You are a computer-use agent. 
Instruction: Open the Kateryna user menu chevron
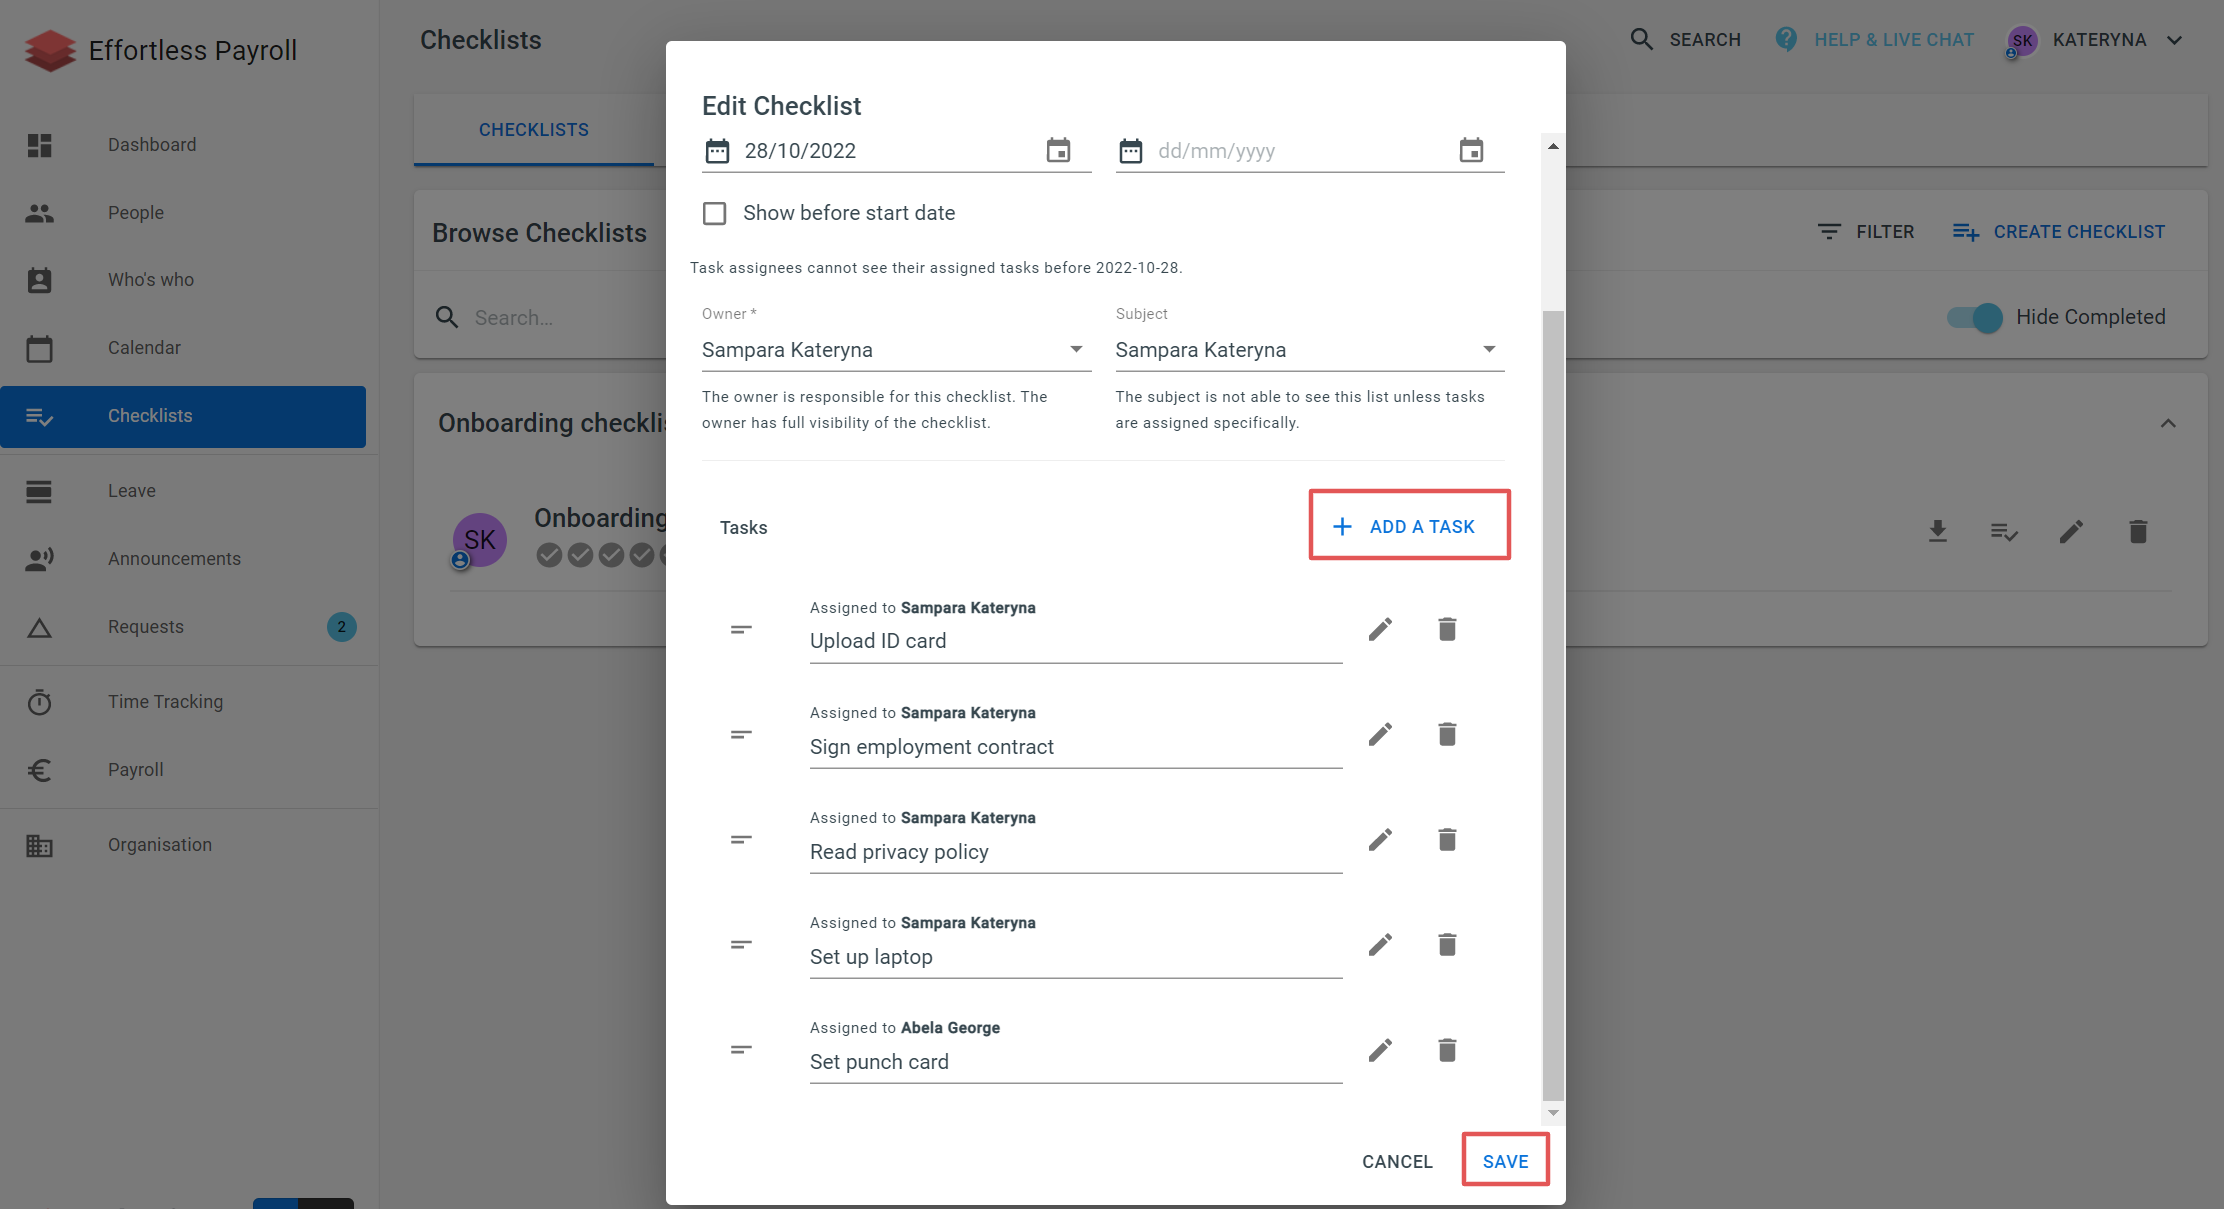click(2174, 40)
